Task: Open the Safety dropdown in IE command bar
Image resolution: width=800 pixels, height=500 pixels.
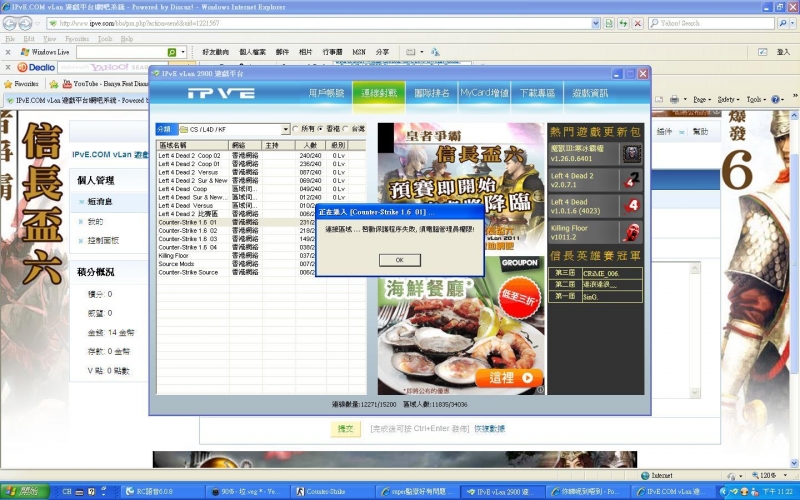Action: pos(728,99)
